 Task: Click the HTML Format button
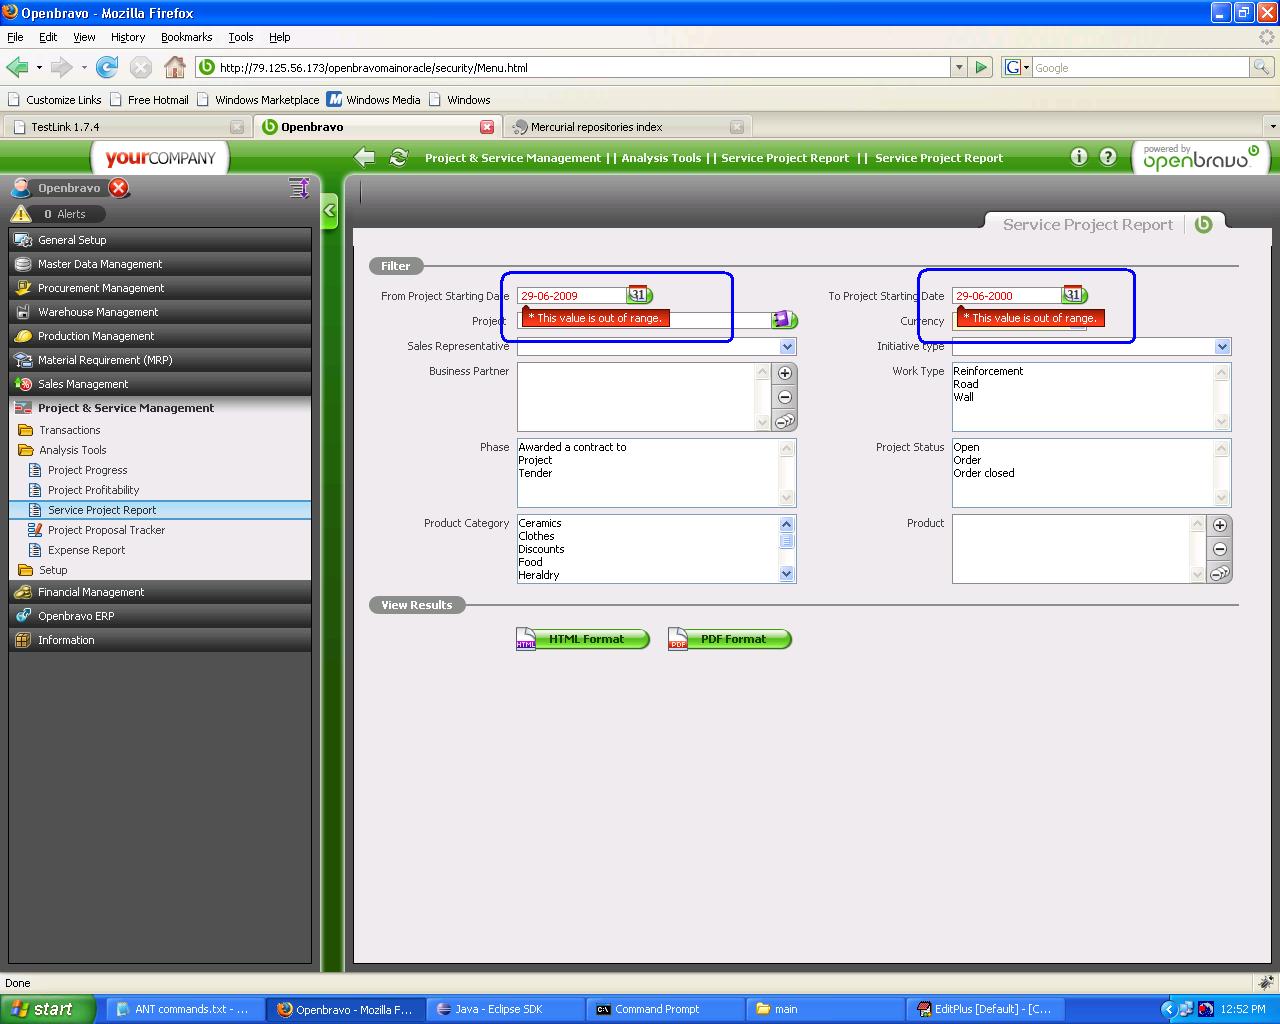point(584,639)
